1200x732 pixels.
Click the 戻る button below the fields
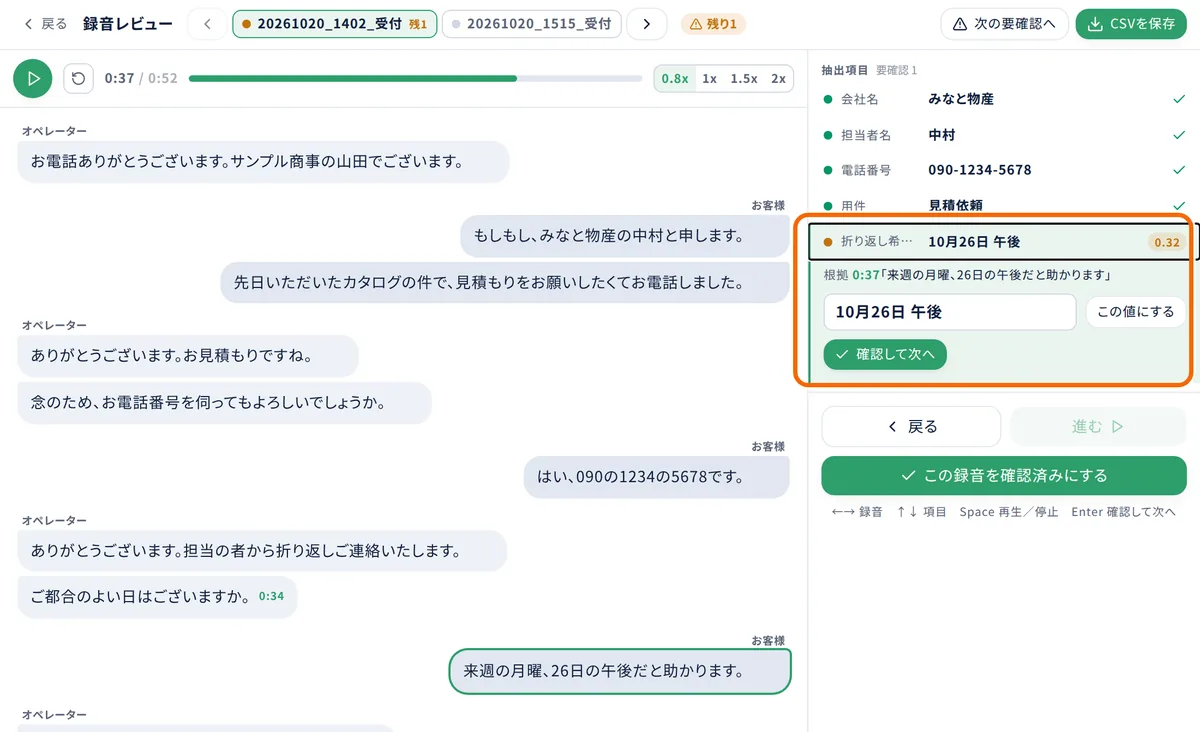[x=911, y=427]
